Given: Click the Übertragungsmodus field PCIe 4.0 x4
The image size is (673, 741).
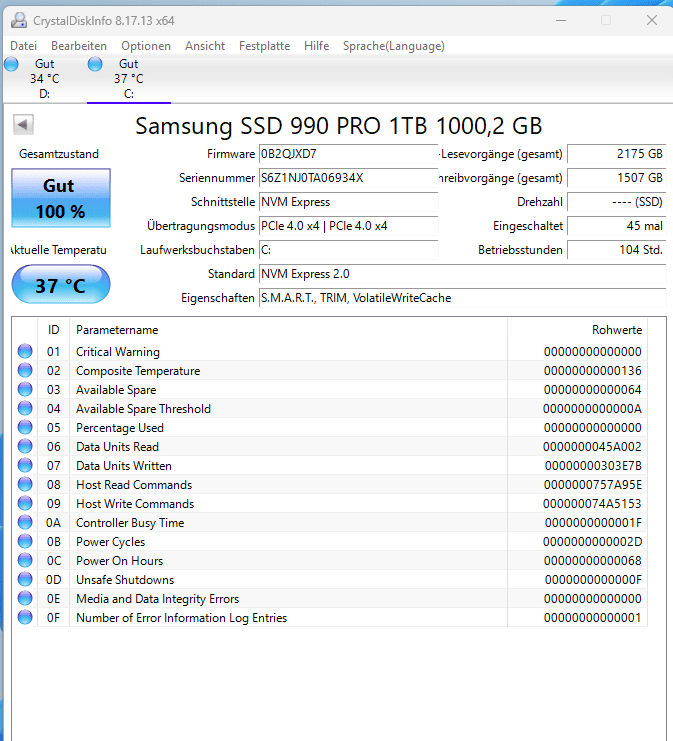Looking at the screenshot, I should pyautogui.click(x=348, y=226).
